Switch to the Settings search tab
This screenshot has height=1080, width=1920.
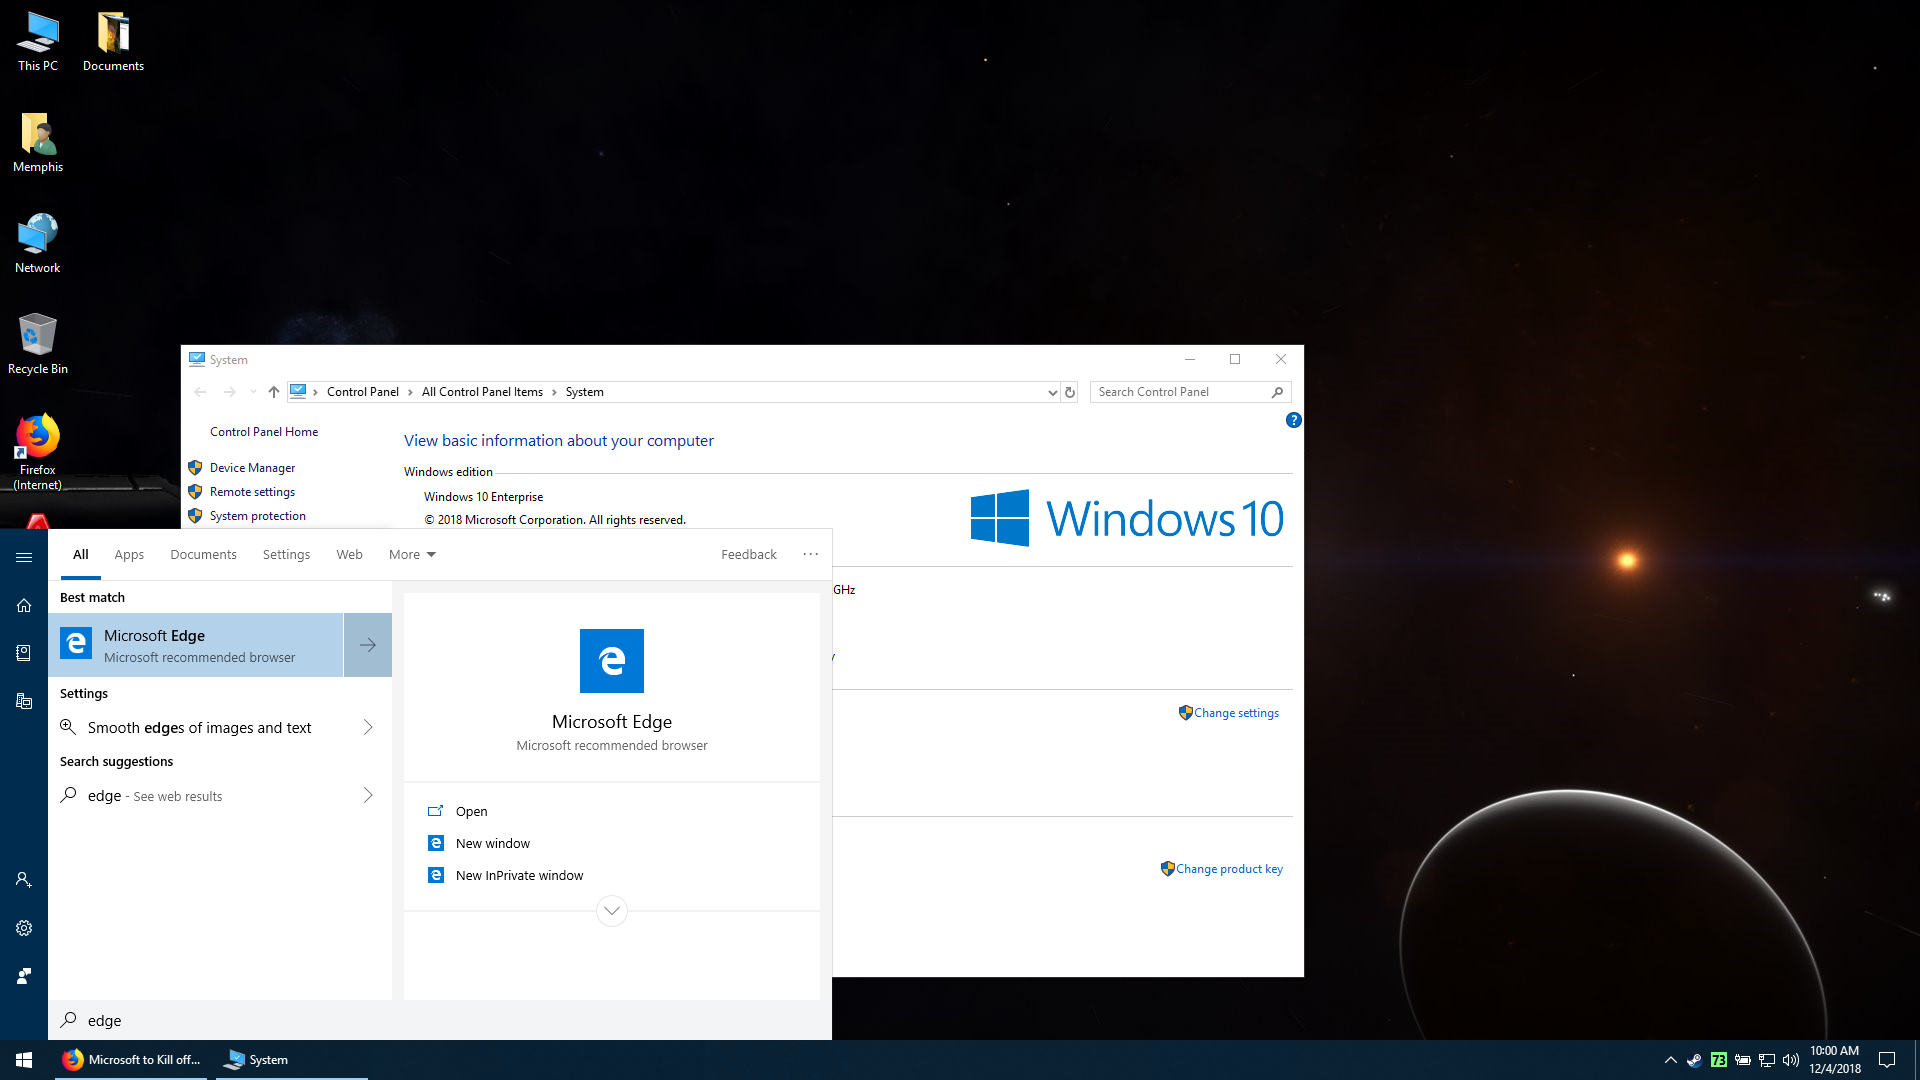(286, 555)
